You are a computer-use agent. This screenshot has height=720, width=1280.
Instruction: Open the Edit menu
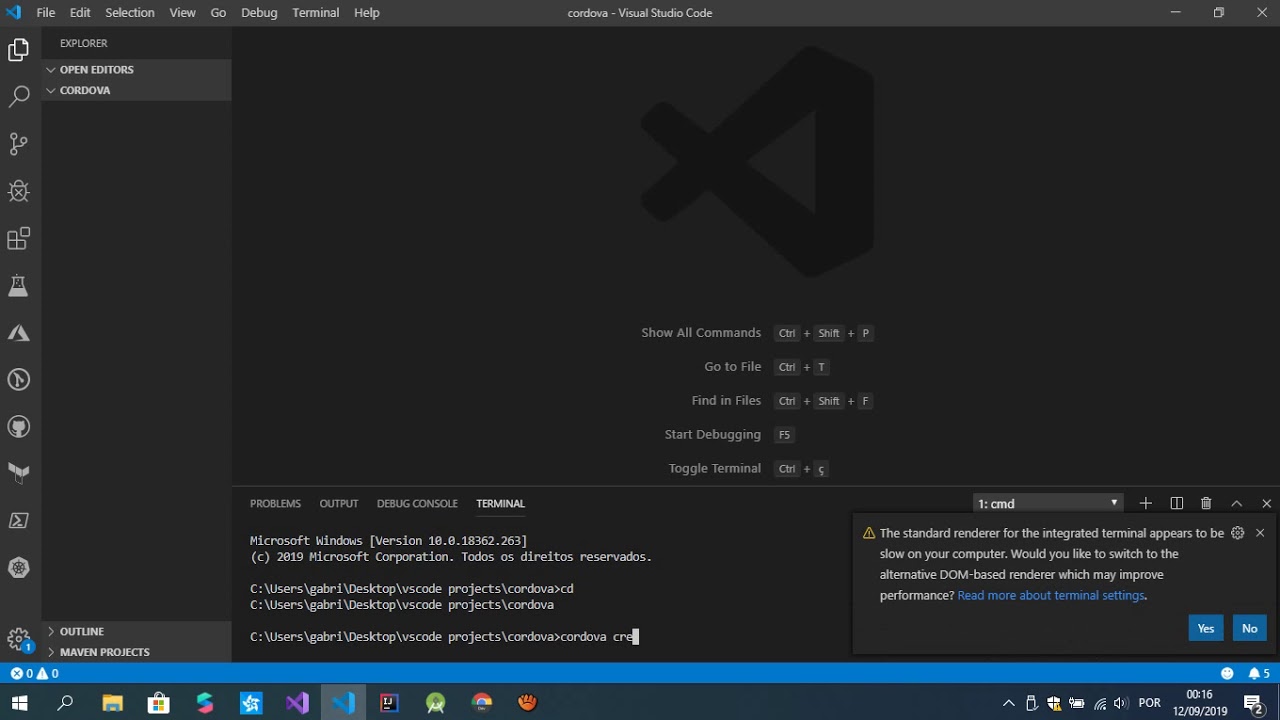coord(80,13)
